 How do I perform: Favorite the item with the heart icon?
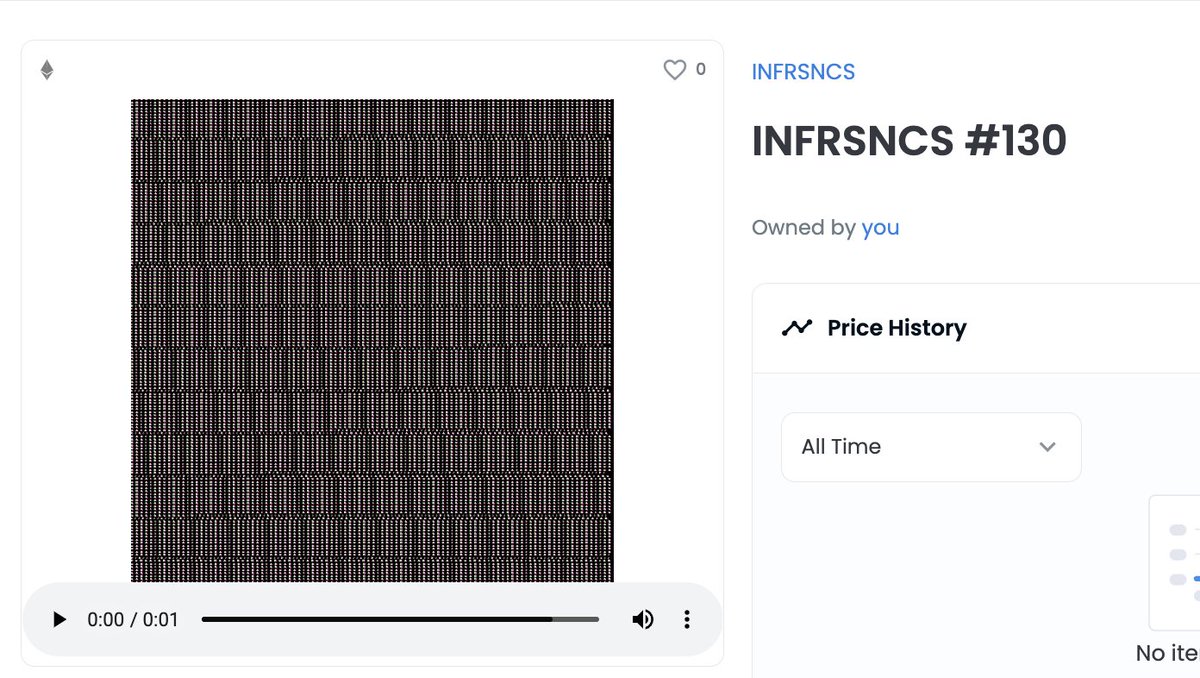pos(675,70)
